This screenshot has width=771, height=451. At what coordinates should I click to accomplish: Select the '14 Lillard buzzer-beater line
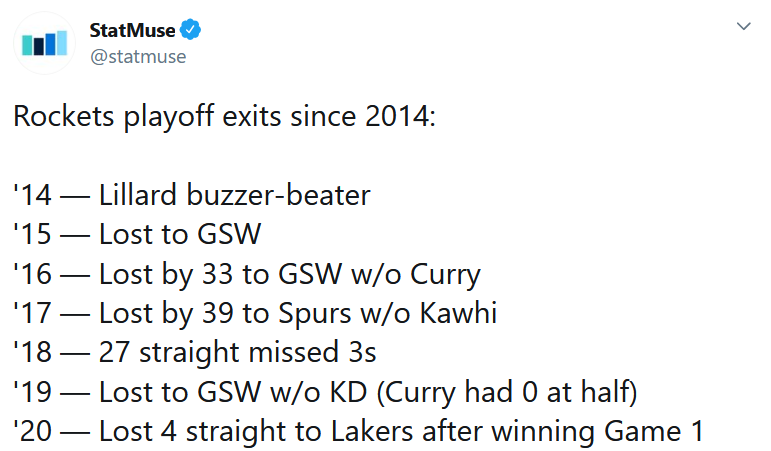pyautogui.click(x=192, y=195)
